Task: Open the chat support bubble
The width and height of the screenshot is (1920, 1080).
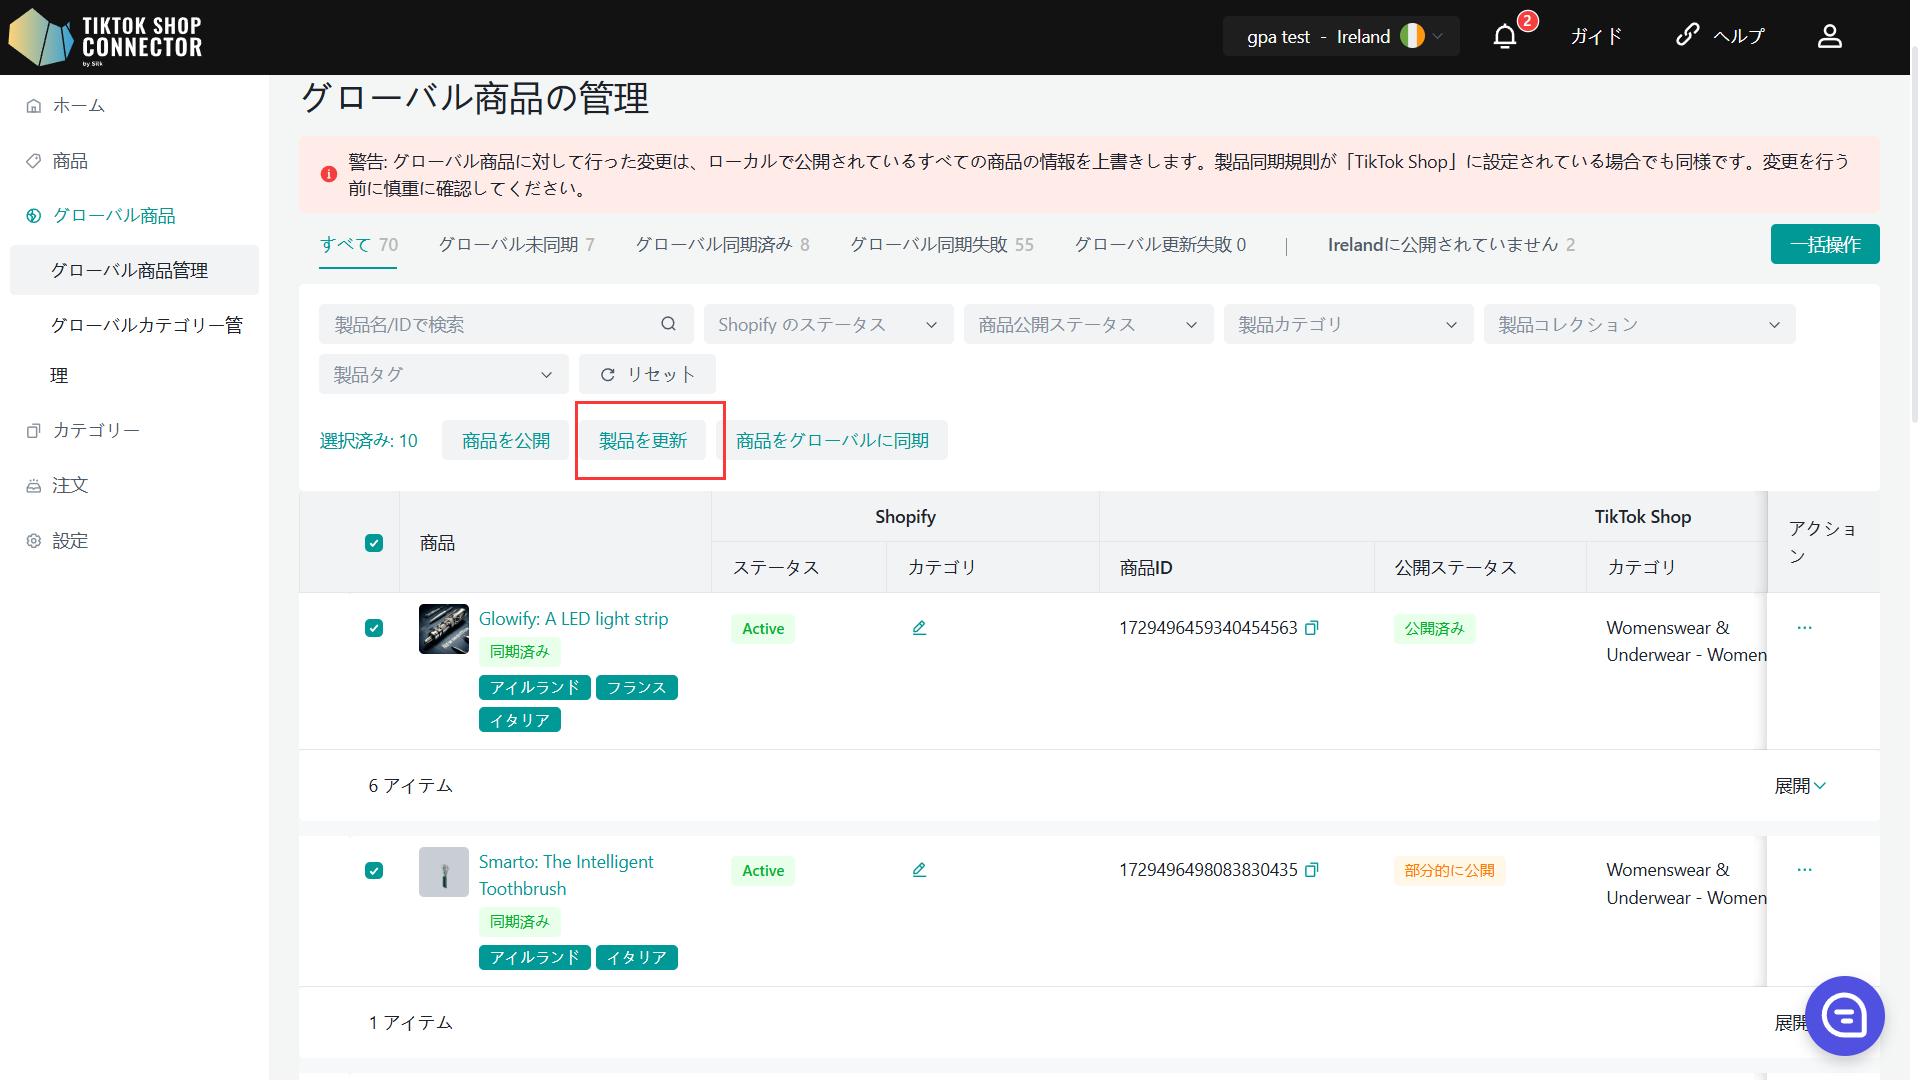Action: tap(1845, 1016)
